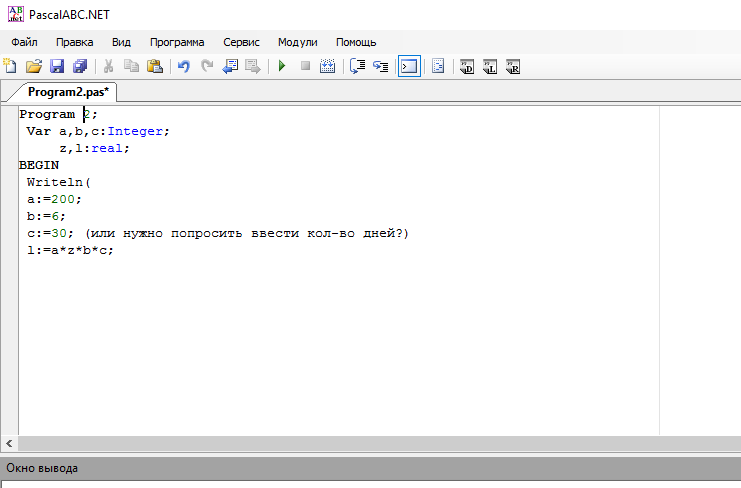This screenshot has width=741, height=488.
Task: Open the Файл menu
Action: tap(25, 42)
